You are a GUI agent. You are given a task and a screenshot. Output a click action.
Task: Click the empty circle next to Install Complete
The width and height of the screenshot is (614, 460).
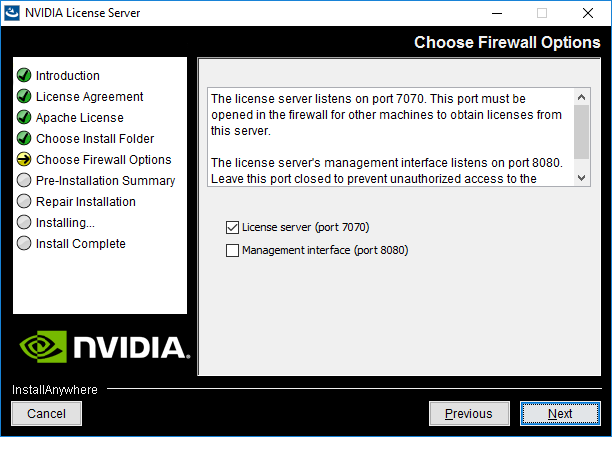[x=25, y=244]
